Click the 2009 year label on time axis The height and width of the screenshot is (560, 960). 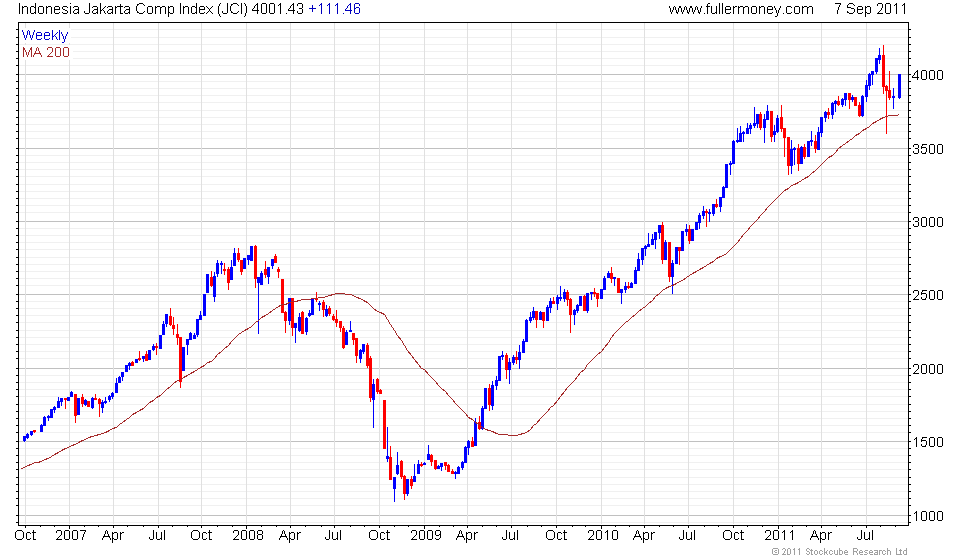coord(426,536)
